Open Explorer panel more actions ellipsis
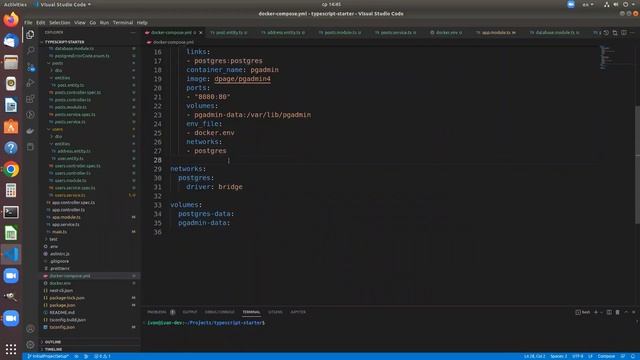The height and width of the screenshot is (360, 640). (133, 32)
